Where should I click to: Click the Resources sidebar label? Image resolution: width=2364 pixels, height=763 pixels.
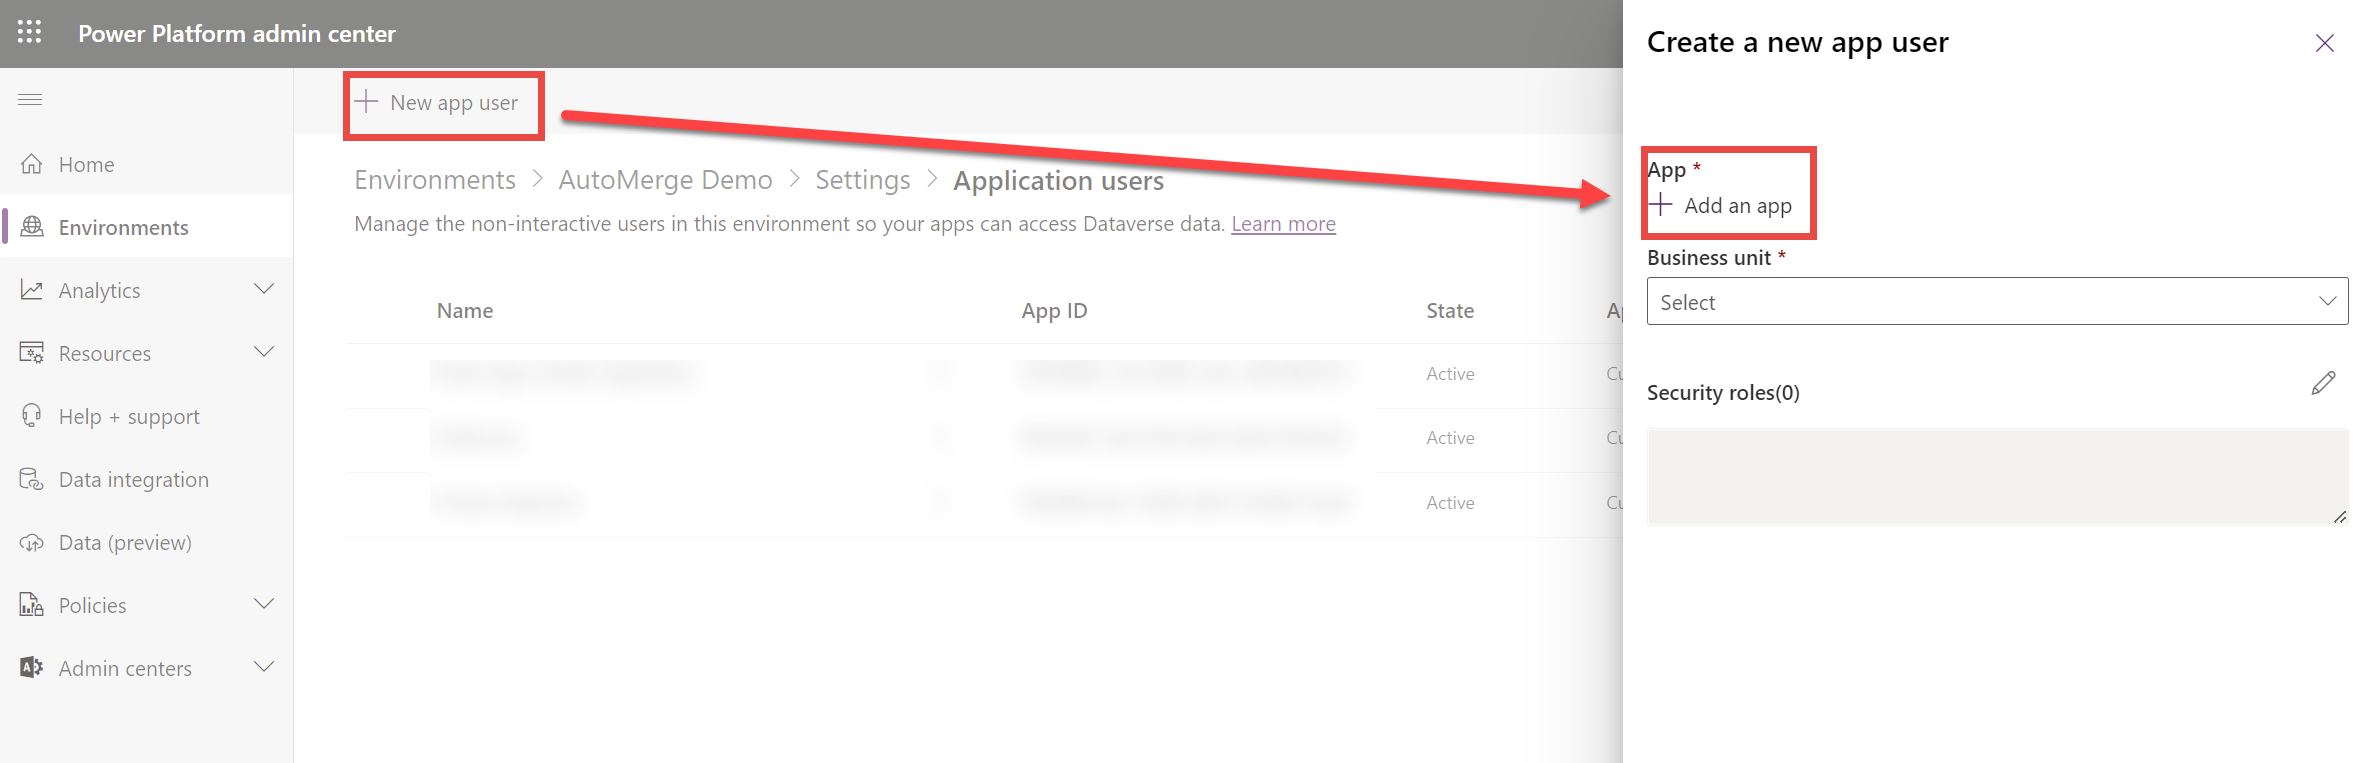click(x=105, y=354)
